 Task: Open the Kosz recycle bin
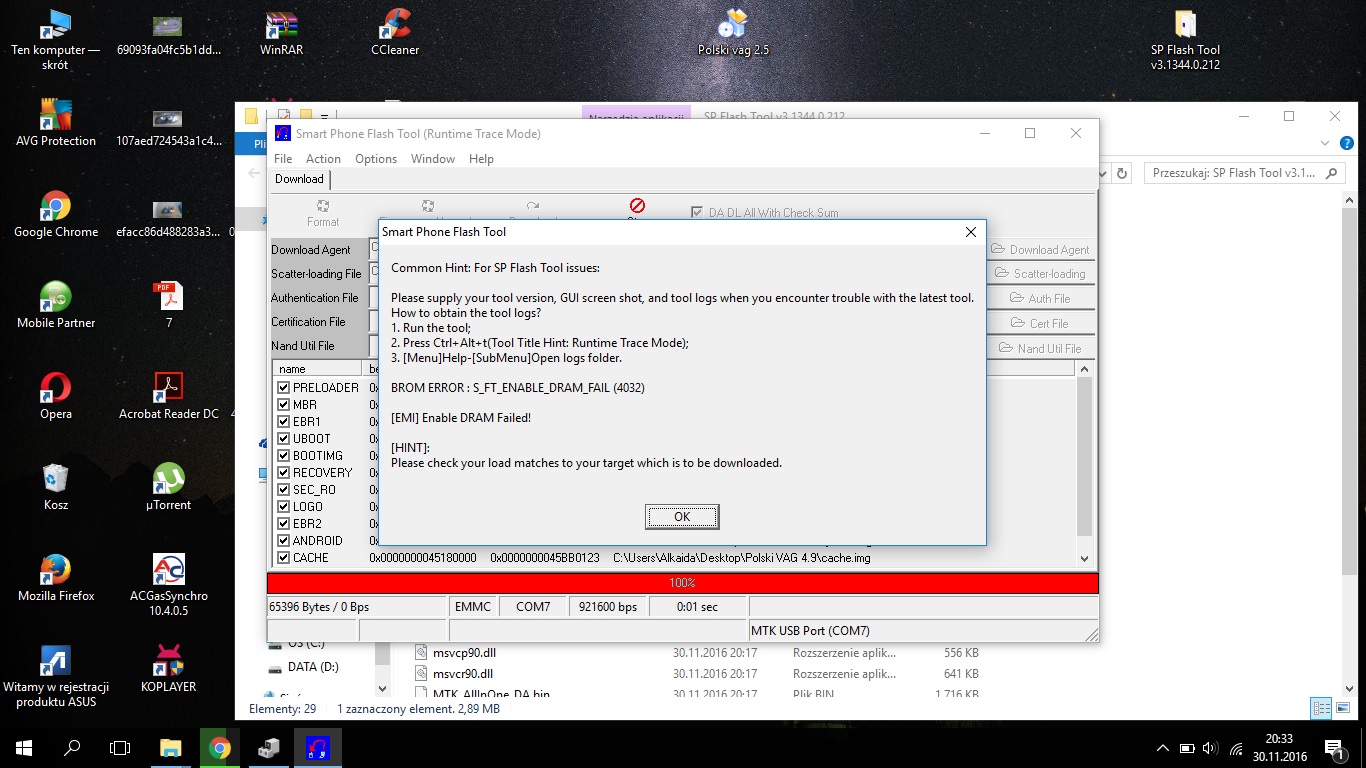56,487
